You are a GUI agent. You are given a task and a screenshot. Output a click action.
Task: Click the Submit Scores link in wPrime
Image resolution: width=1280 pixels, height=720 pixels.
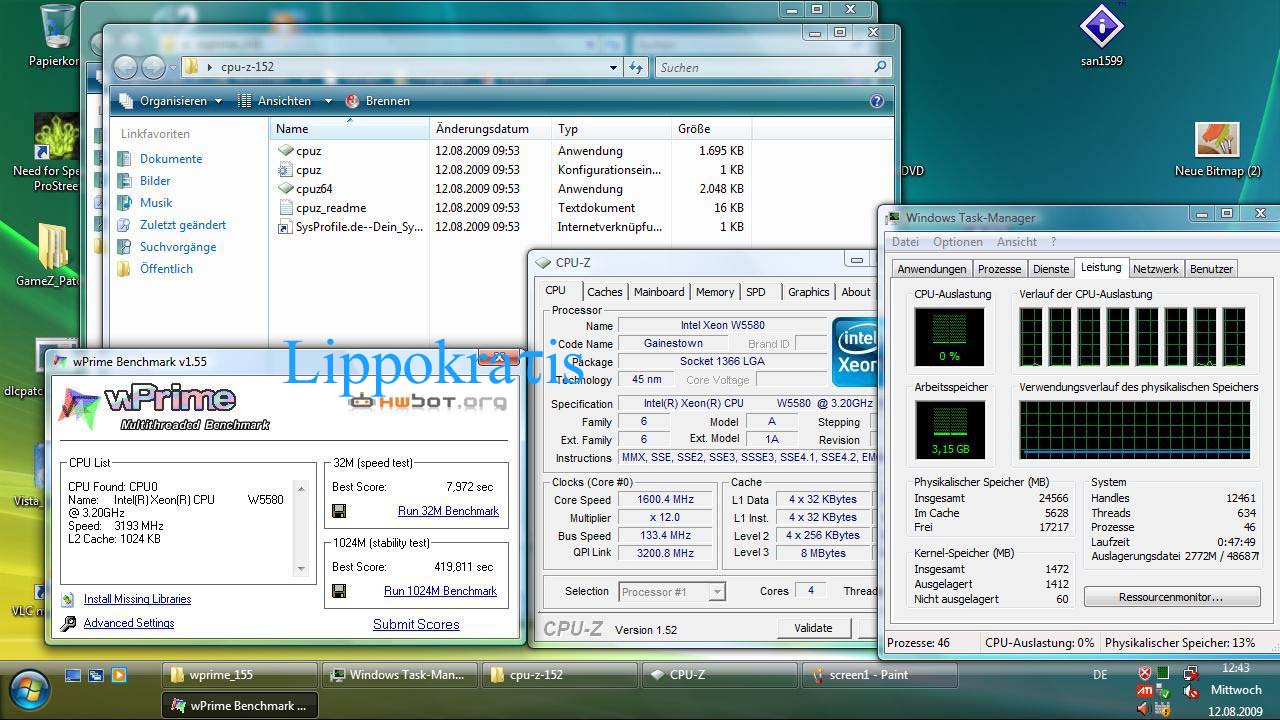(x=416, y=624)
